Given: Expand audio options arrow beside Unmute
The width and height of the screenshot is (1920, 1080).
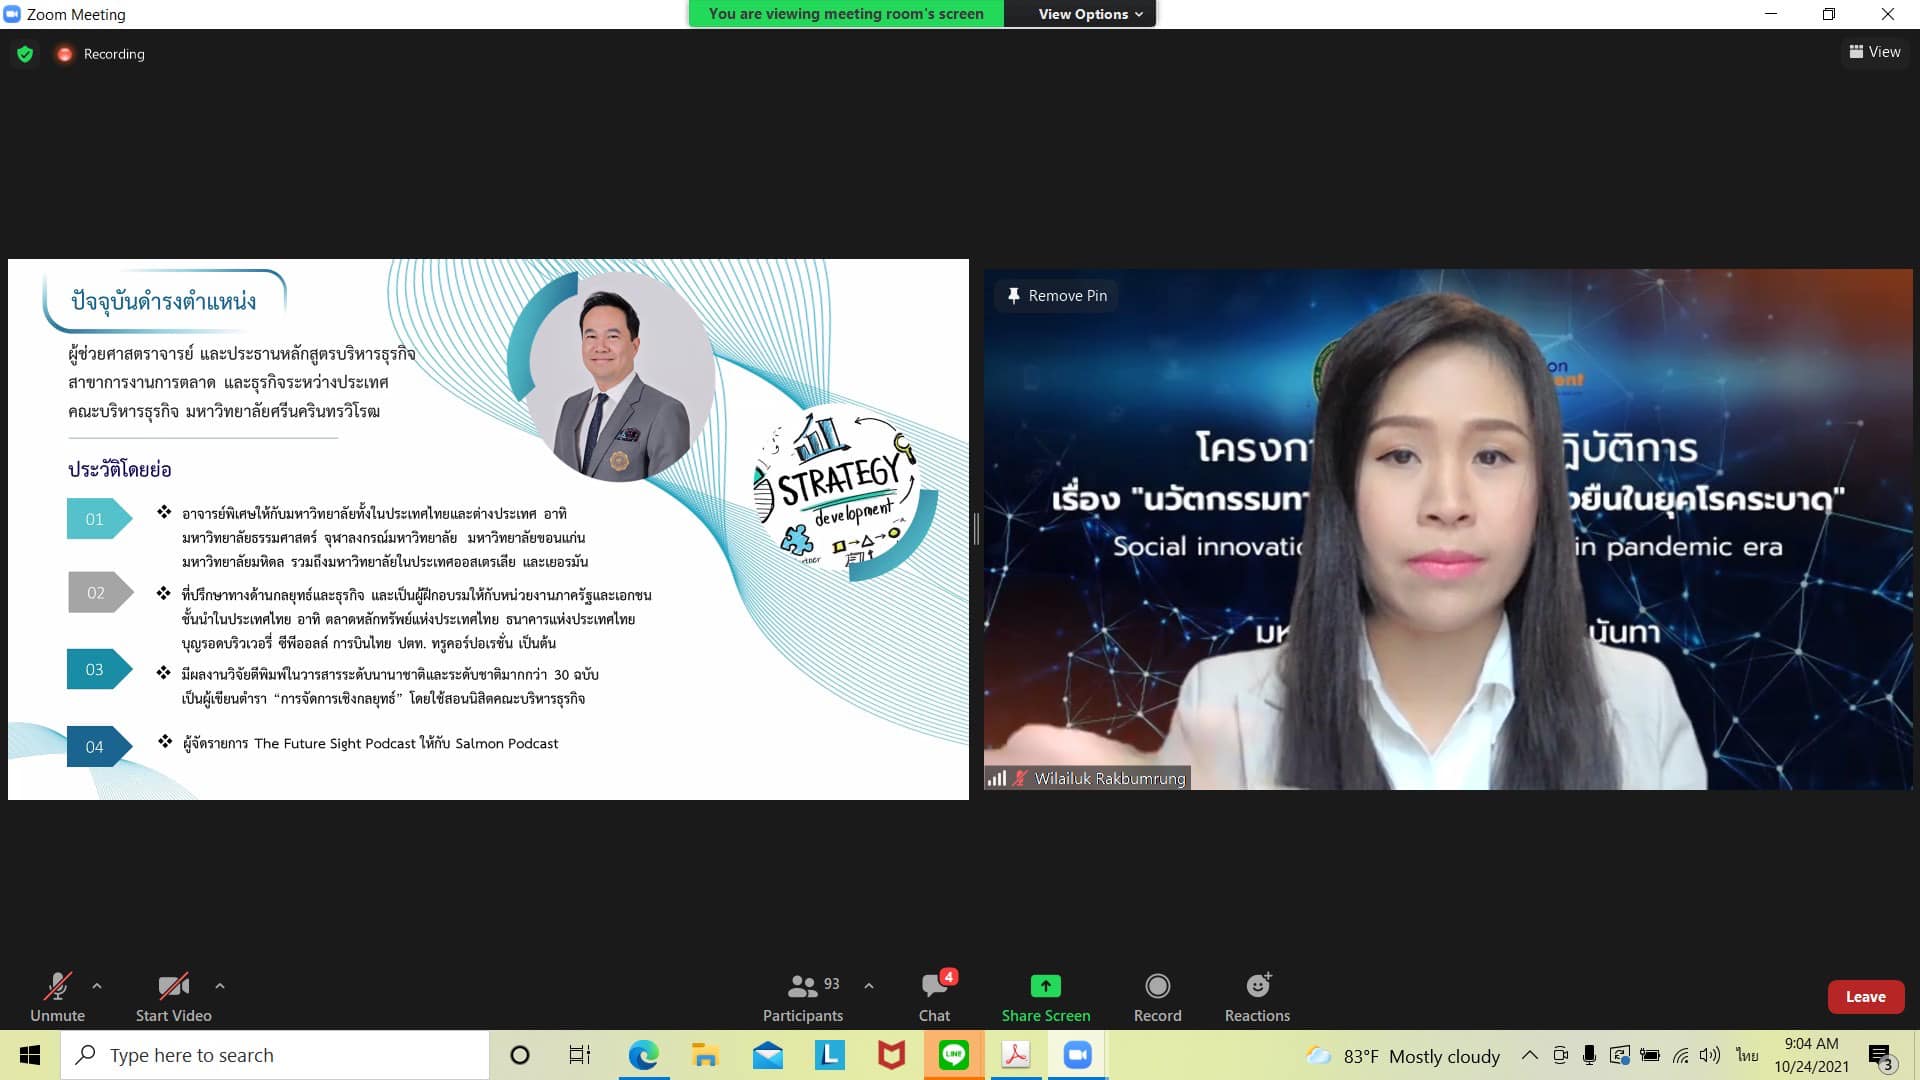Looking at the screenshot, I should 97,986.
